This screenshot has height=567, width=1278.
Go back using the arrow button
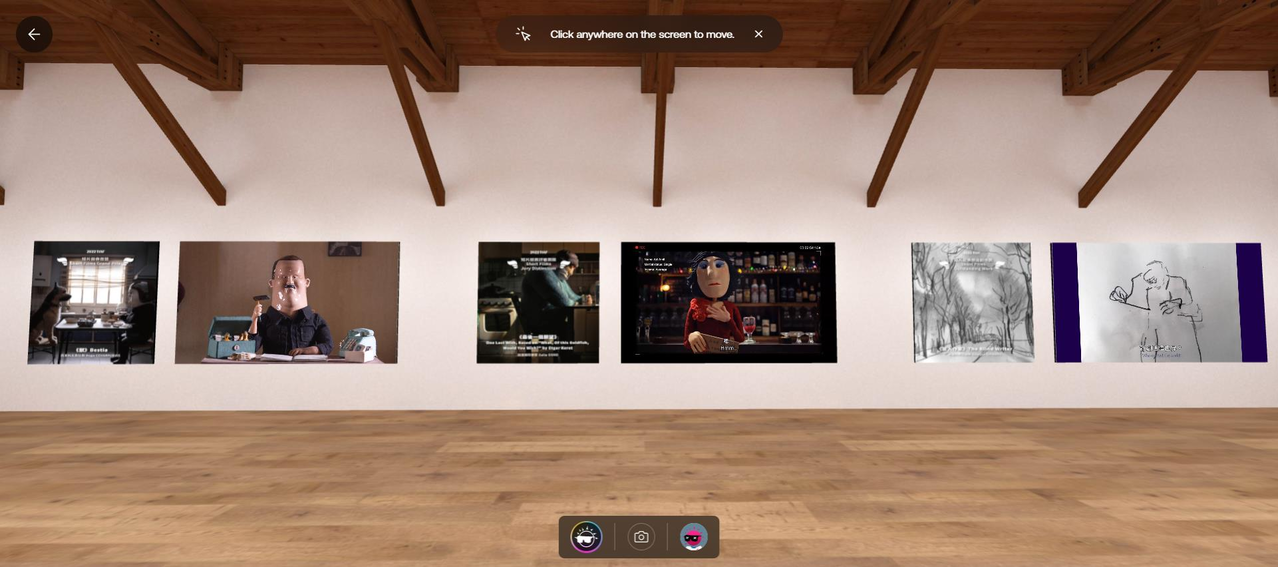tap(34, 34)
